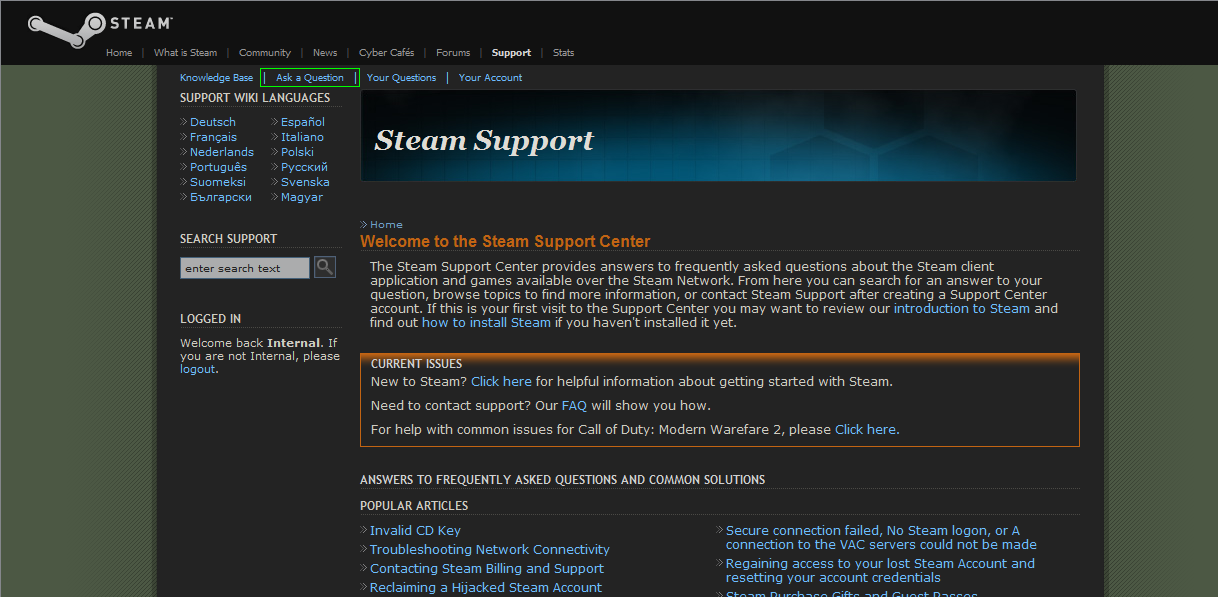
Task: Go to the Forums page
Action: (453, 53)
